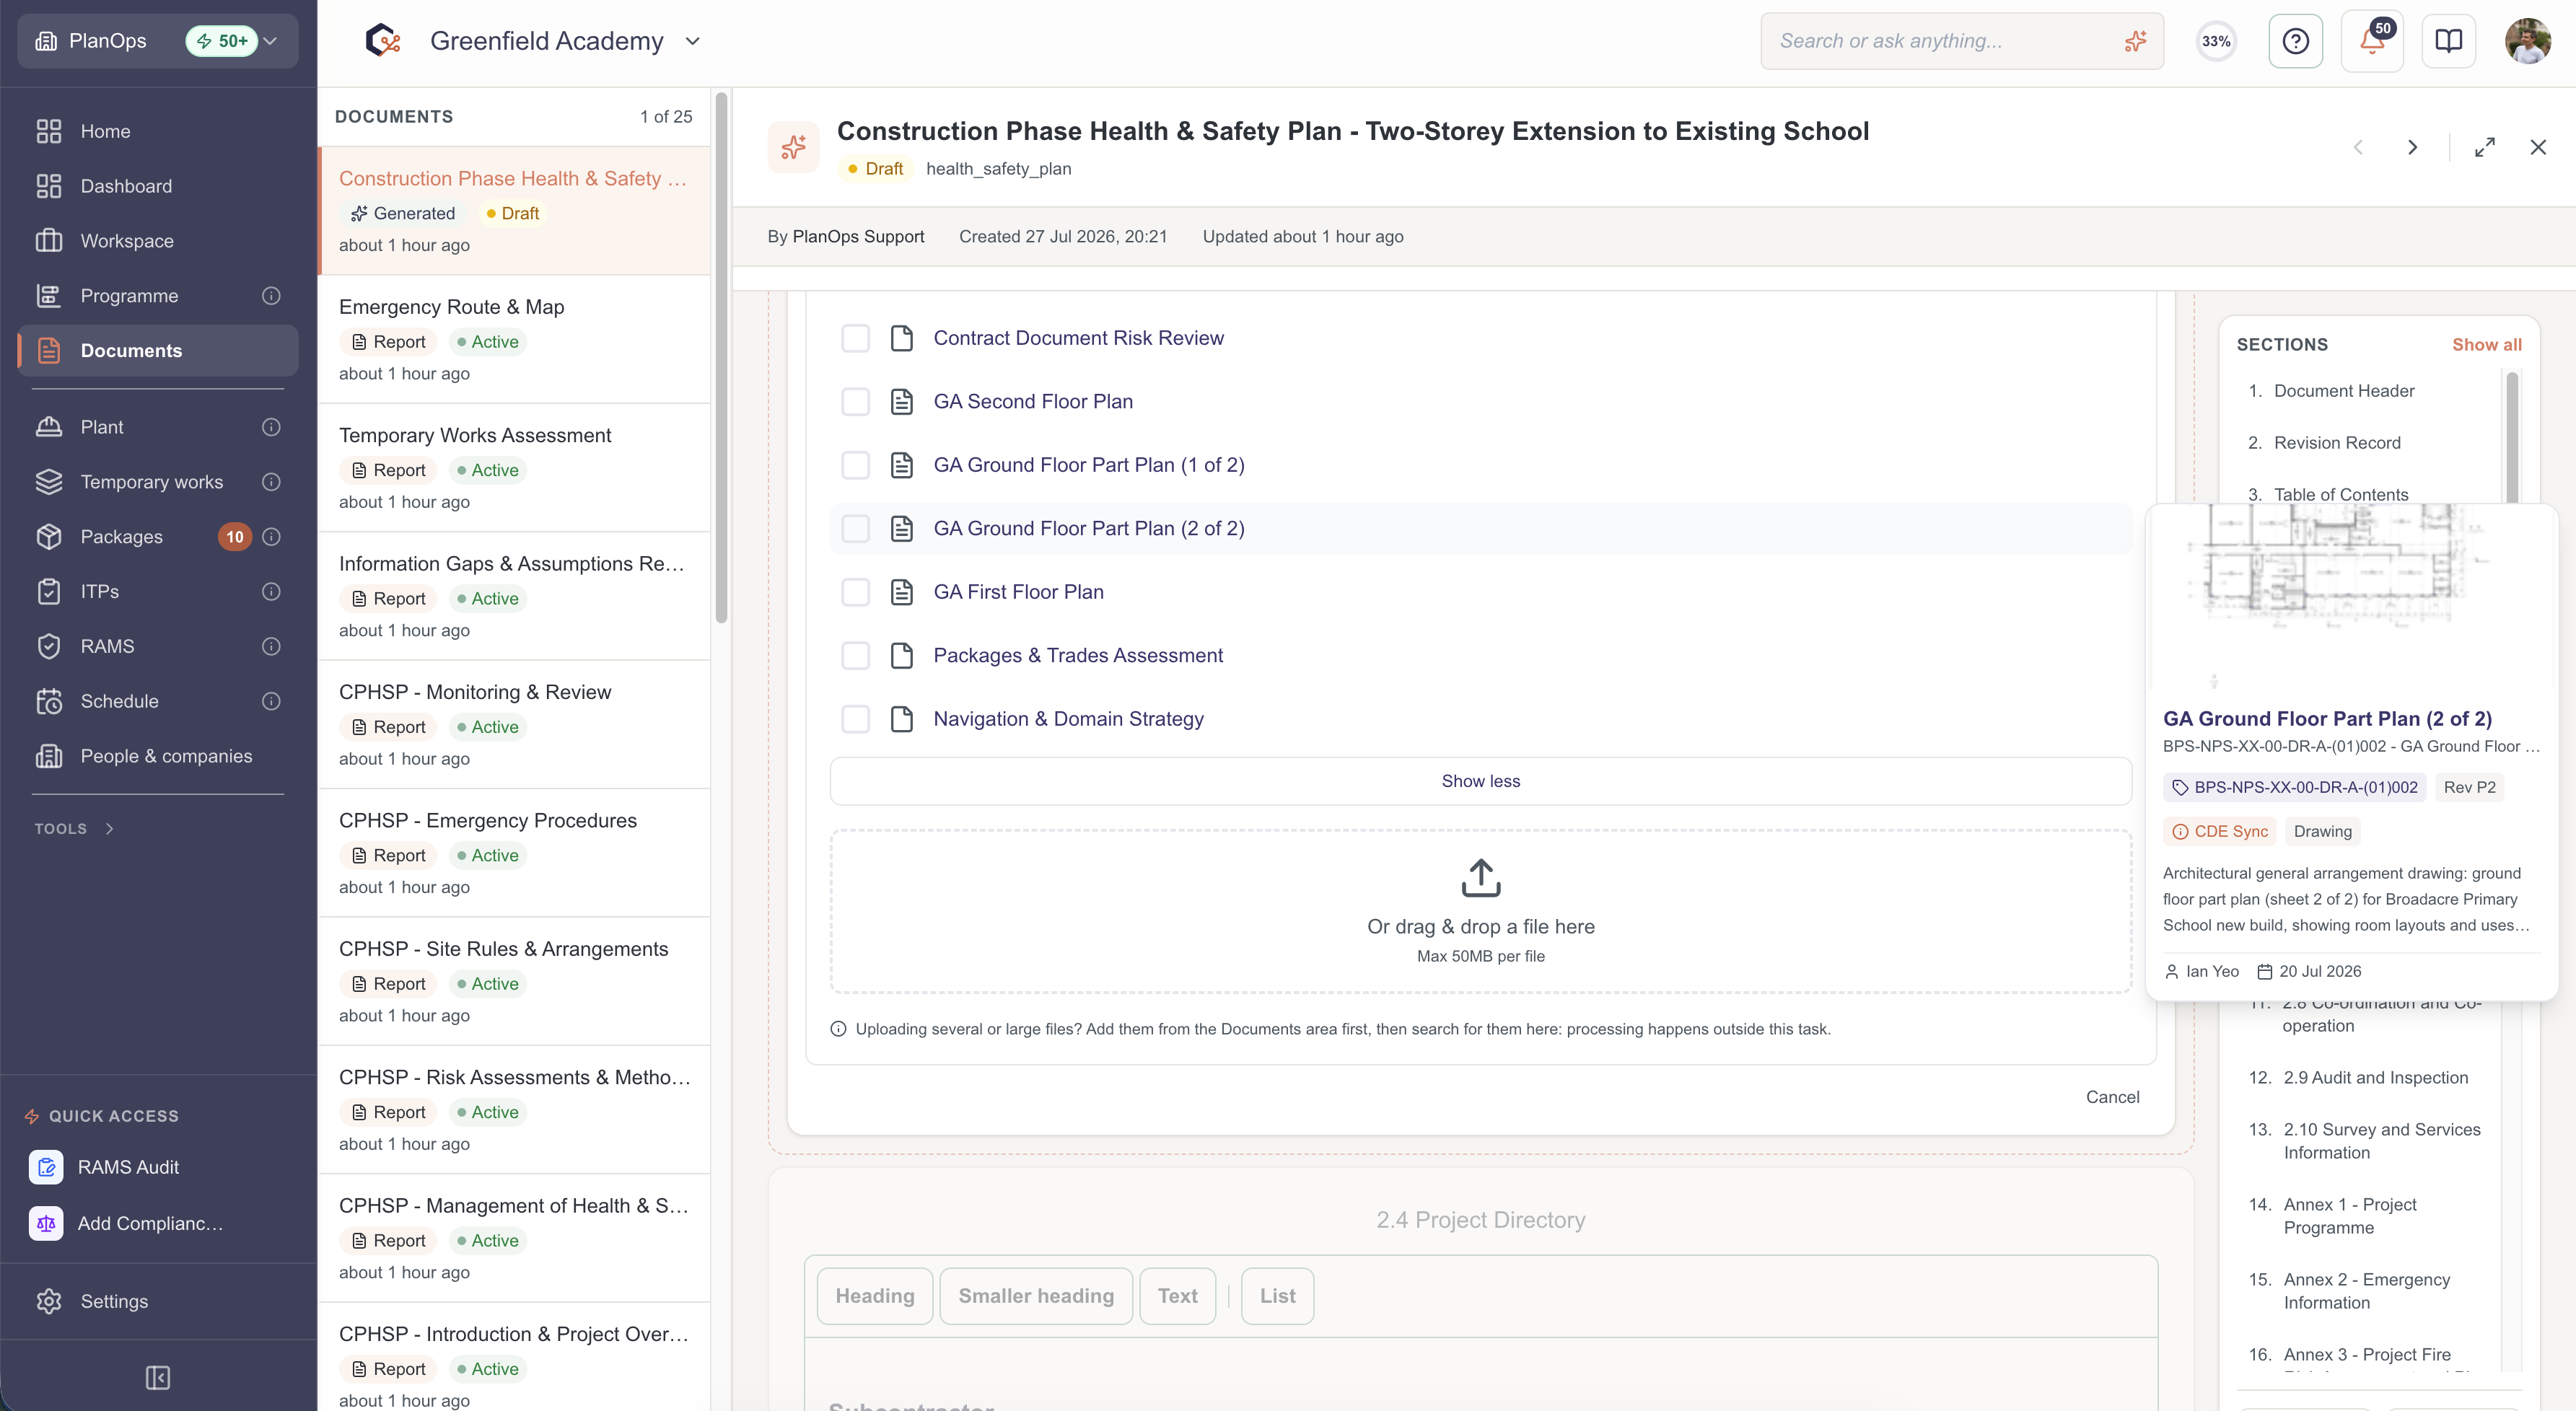Jump to Annex 1 - Project Programme
Image resolution: width=2576 pixels, height=1411 pixels.
(2349, 1216)
